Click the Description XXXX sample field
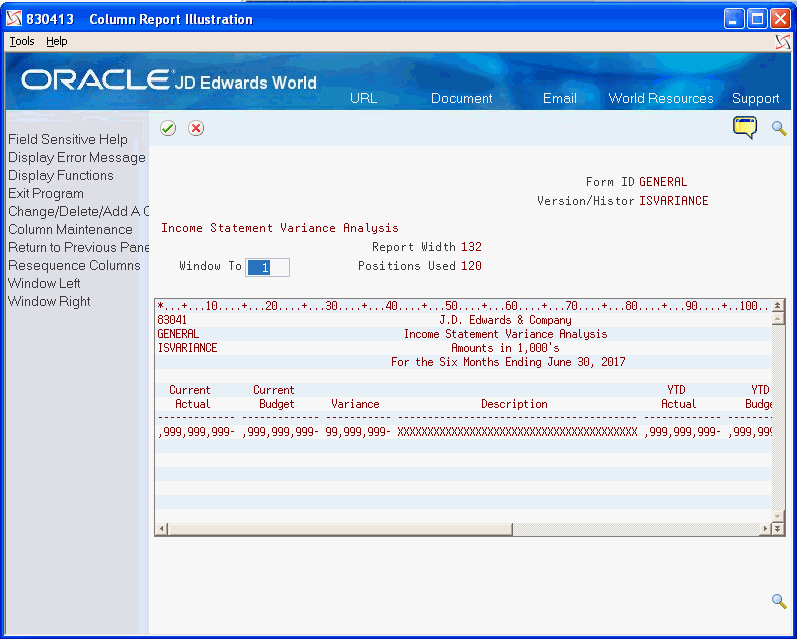The width and height of the screenshot is (797, 639). 517,432
